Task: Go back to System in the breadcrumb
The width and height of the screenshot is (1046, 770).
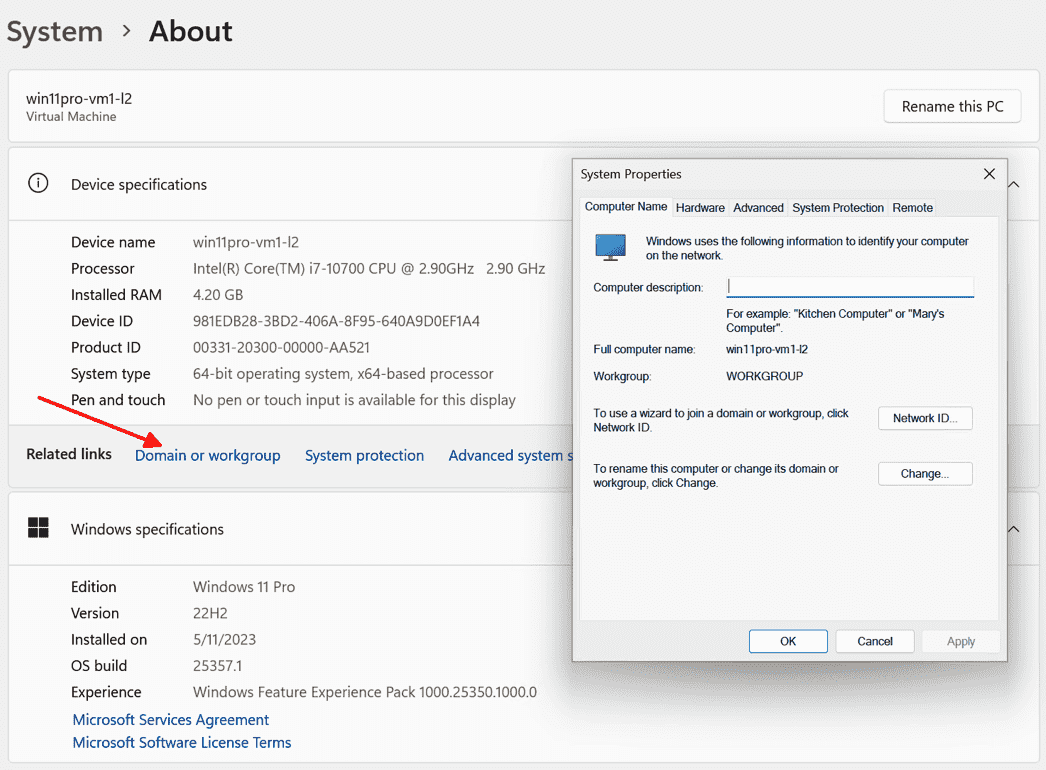Action: [x=55, y=31]
